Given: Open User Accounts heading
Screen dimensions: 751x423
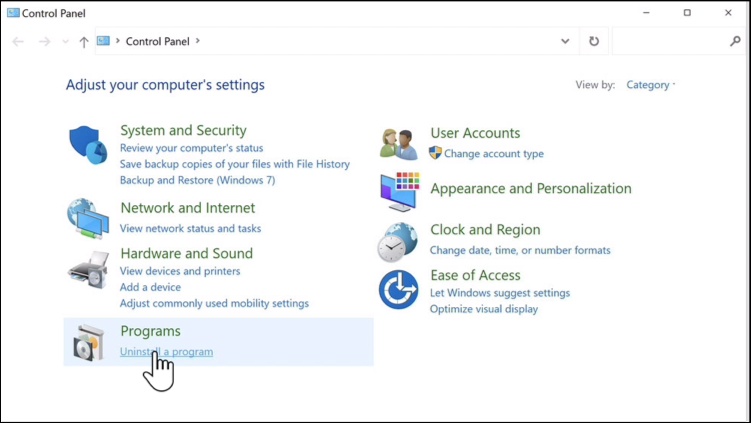Looking at the screenshot, I should tap(475, 133).
